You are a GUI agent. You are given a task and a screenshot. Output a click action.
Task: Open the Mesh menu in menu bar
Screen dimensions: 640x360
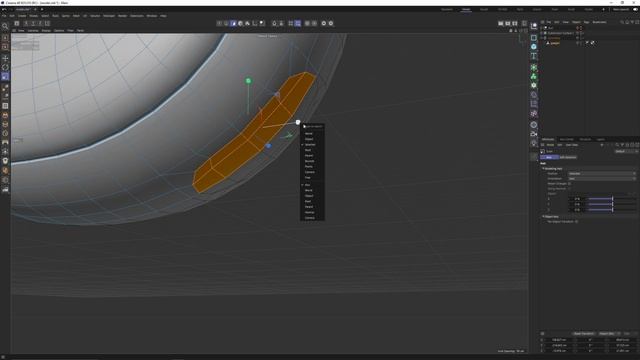click(76, 16)
